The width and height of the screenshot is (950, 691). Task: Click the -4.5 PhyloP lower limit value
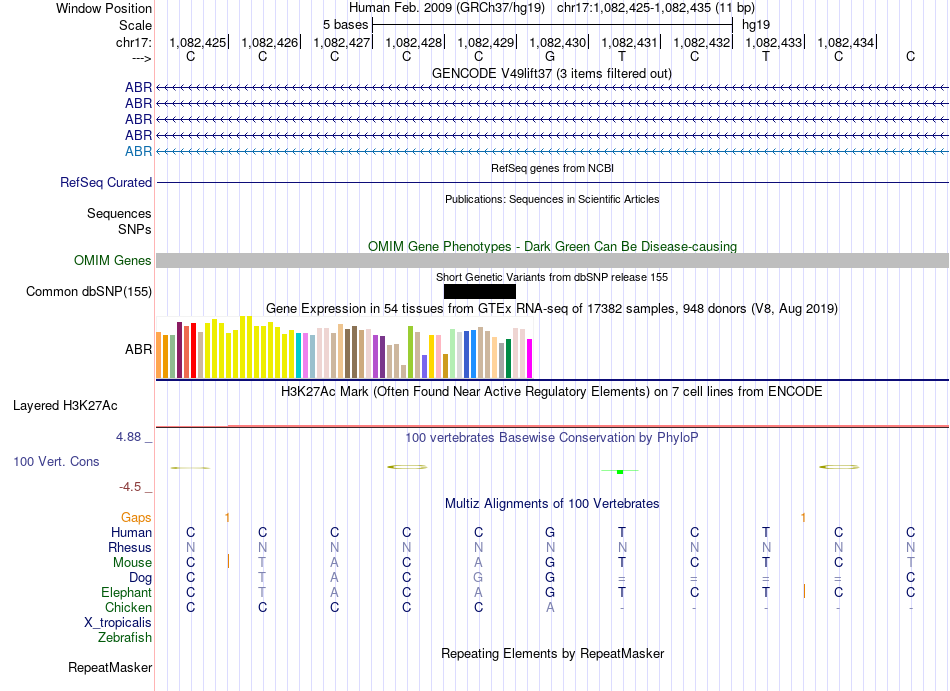(x=130, y=487)
